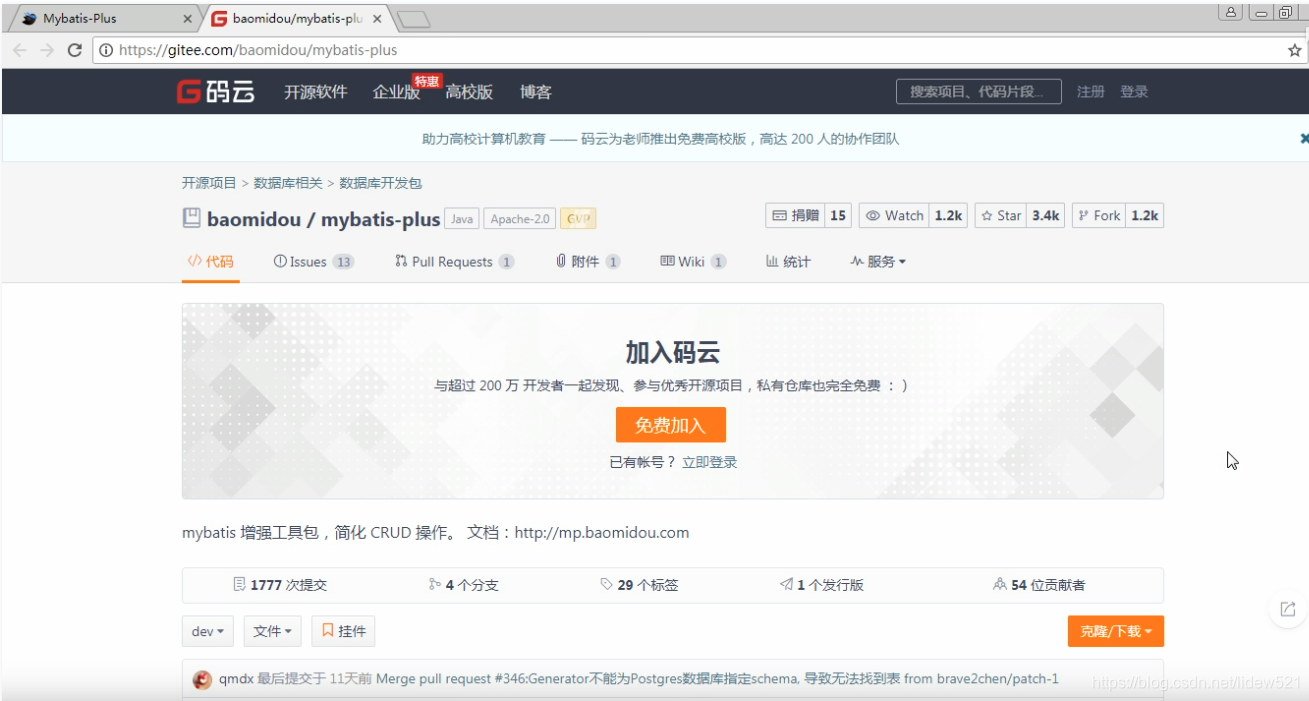Click the qmdx committer avatar
This screenshot has height=701, width=1309.
coord(202,679)
